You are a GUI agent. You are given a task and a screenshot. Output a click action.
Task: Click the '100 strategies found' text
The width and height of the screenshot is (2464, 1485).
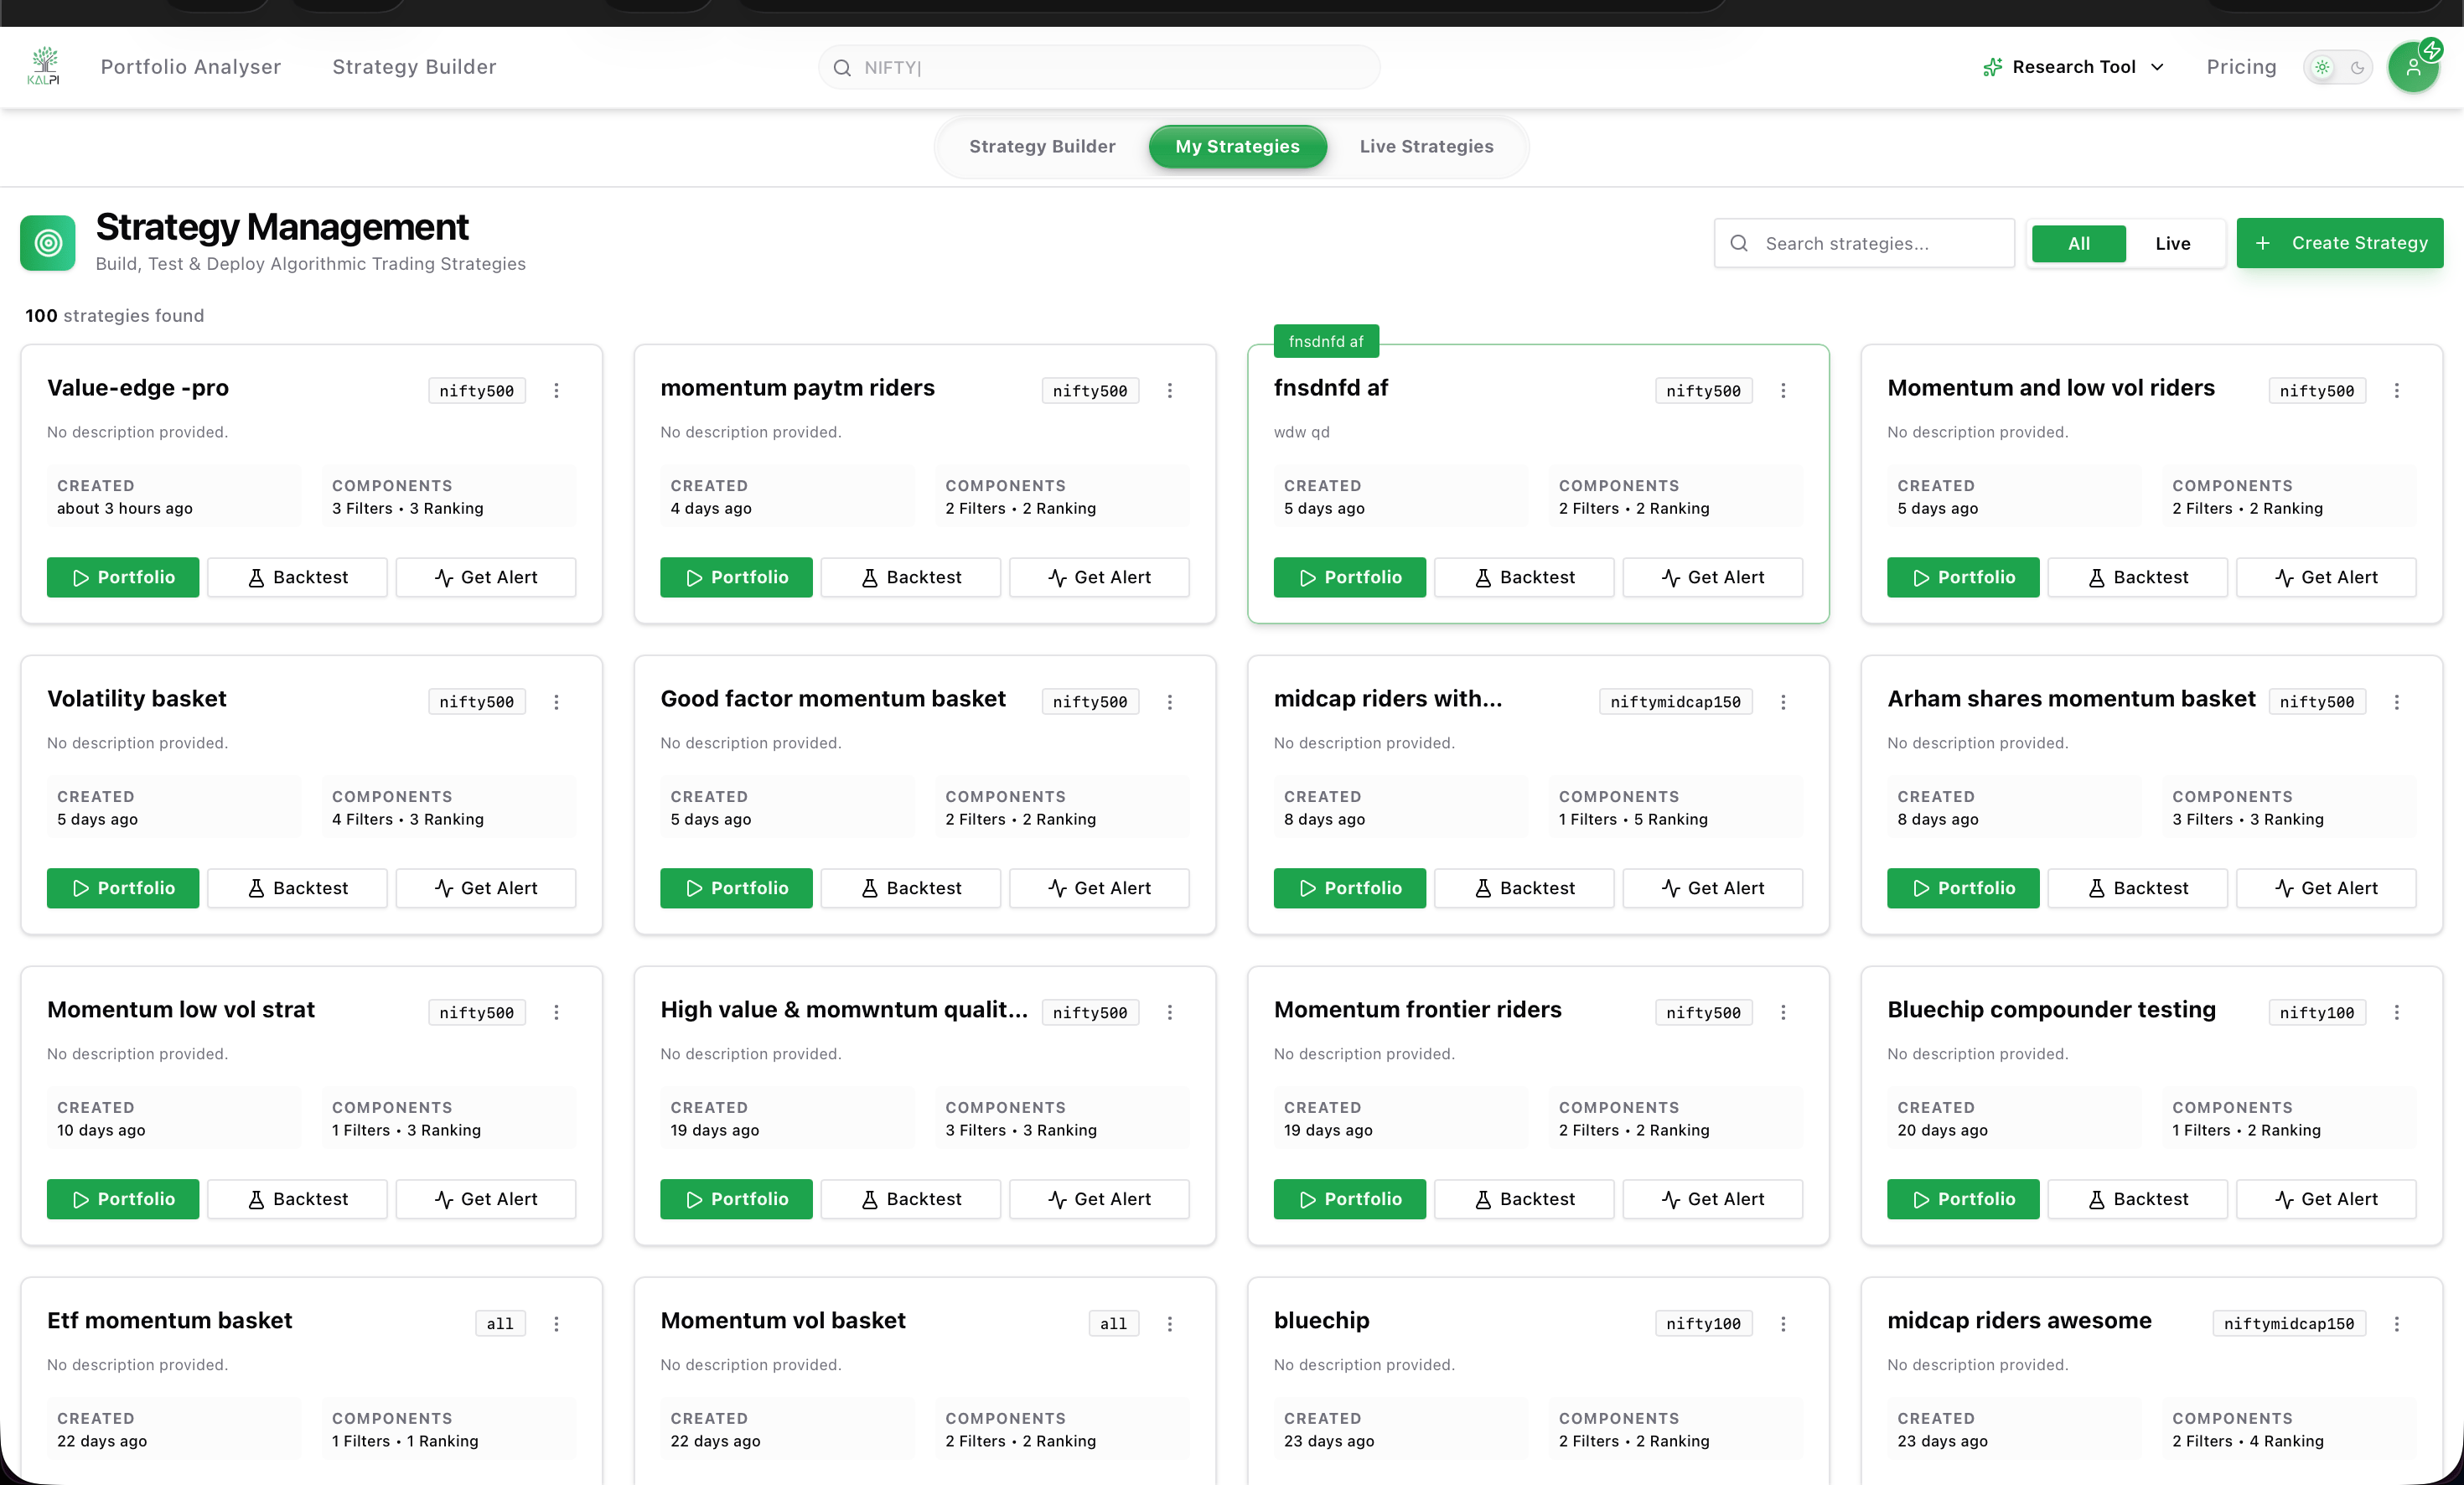click(115, 316)
